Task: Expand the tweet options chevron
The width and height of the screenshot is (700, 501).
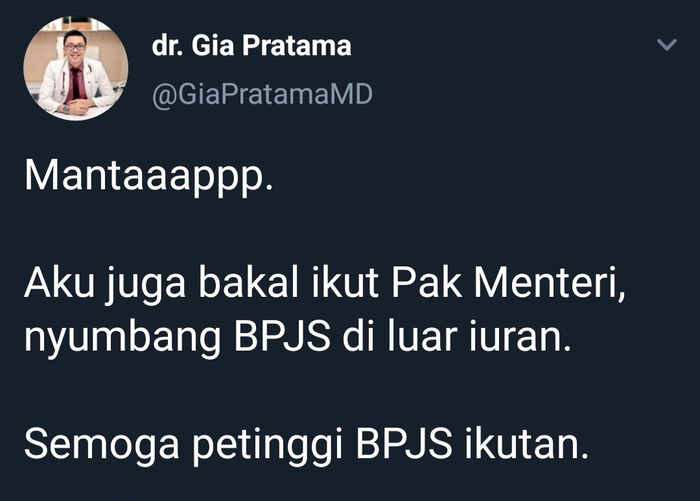Action: pyautogui.click(x=667, y=45)
